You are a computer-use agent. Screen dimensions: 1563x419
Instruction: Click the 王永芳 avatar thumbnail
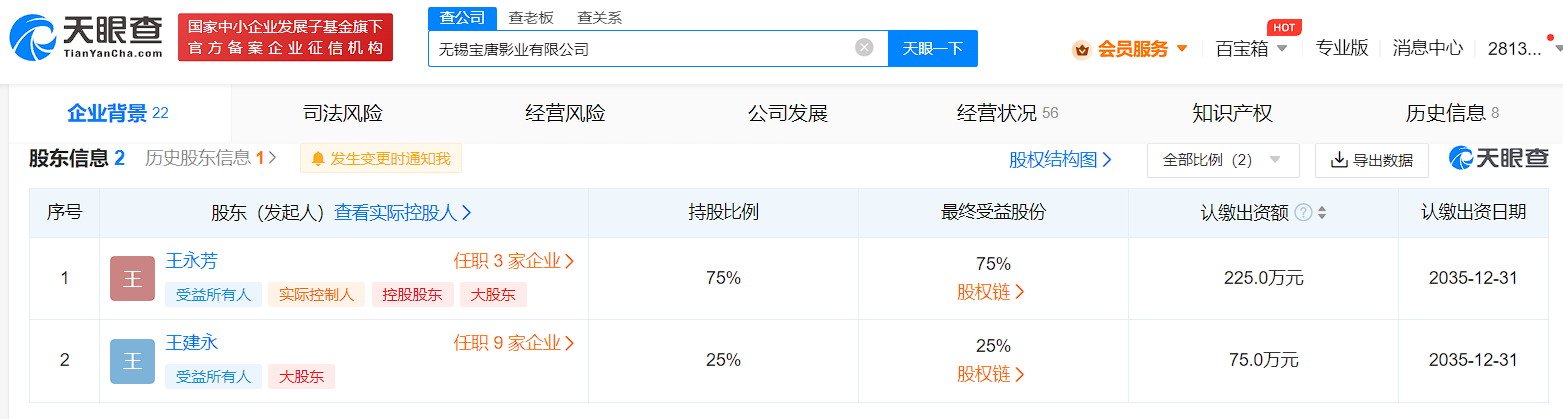[x=132, y=279]
